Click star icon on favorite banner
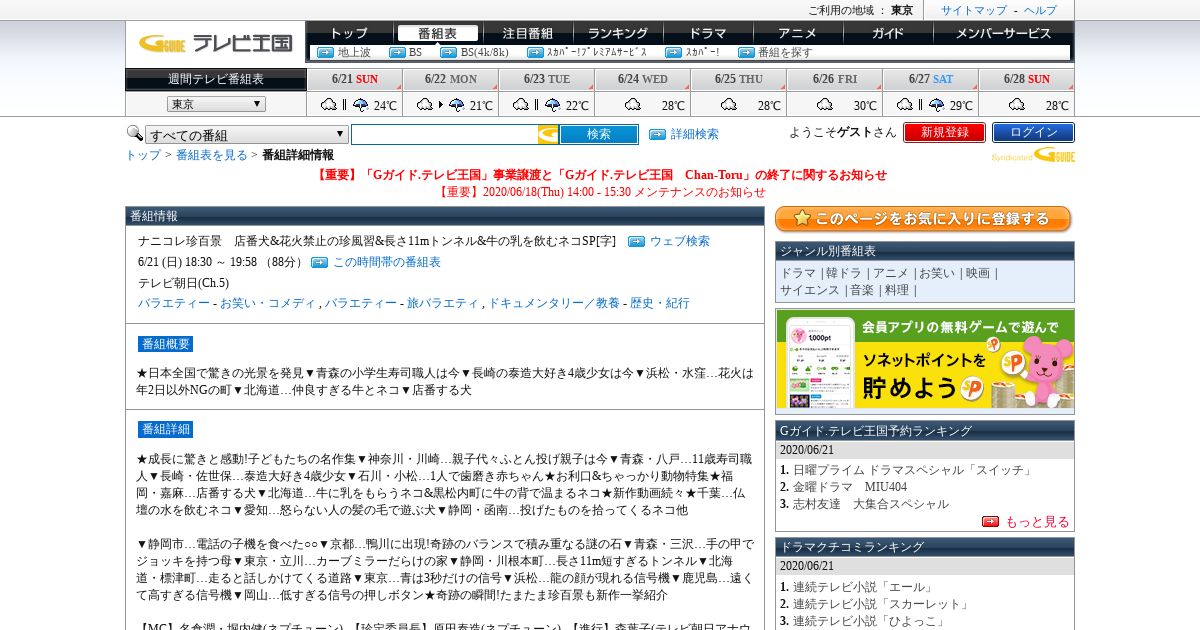 (x=800, y=219)
